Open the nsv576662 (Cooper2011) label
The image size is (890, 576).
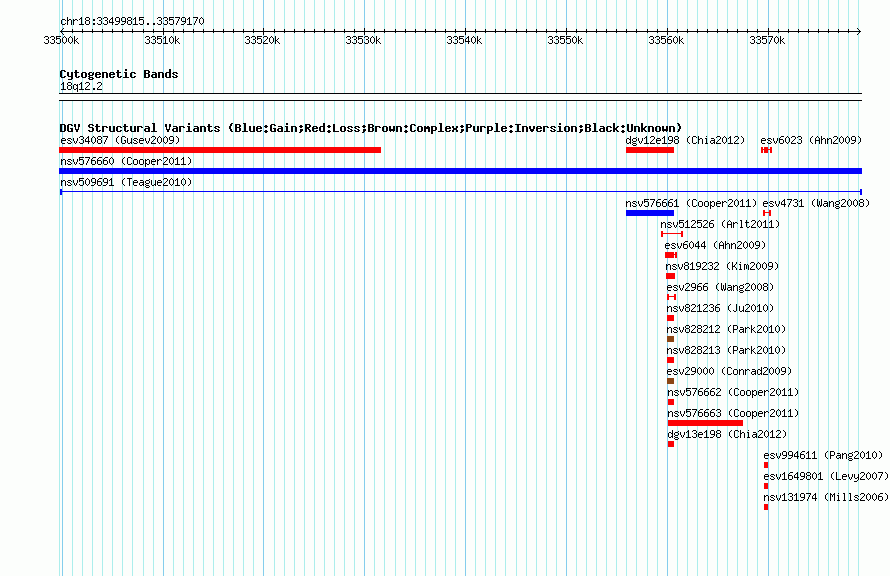[x=733, y=392]
